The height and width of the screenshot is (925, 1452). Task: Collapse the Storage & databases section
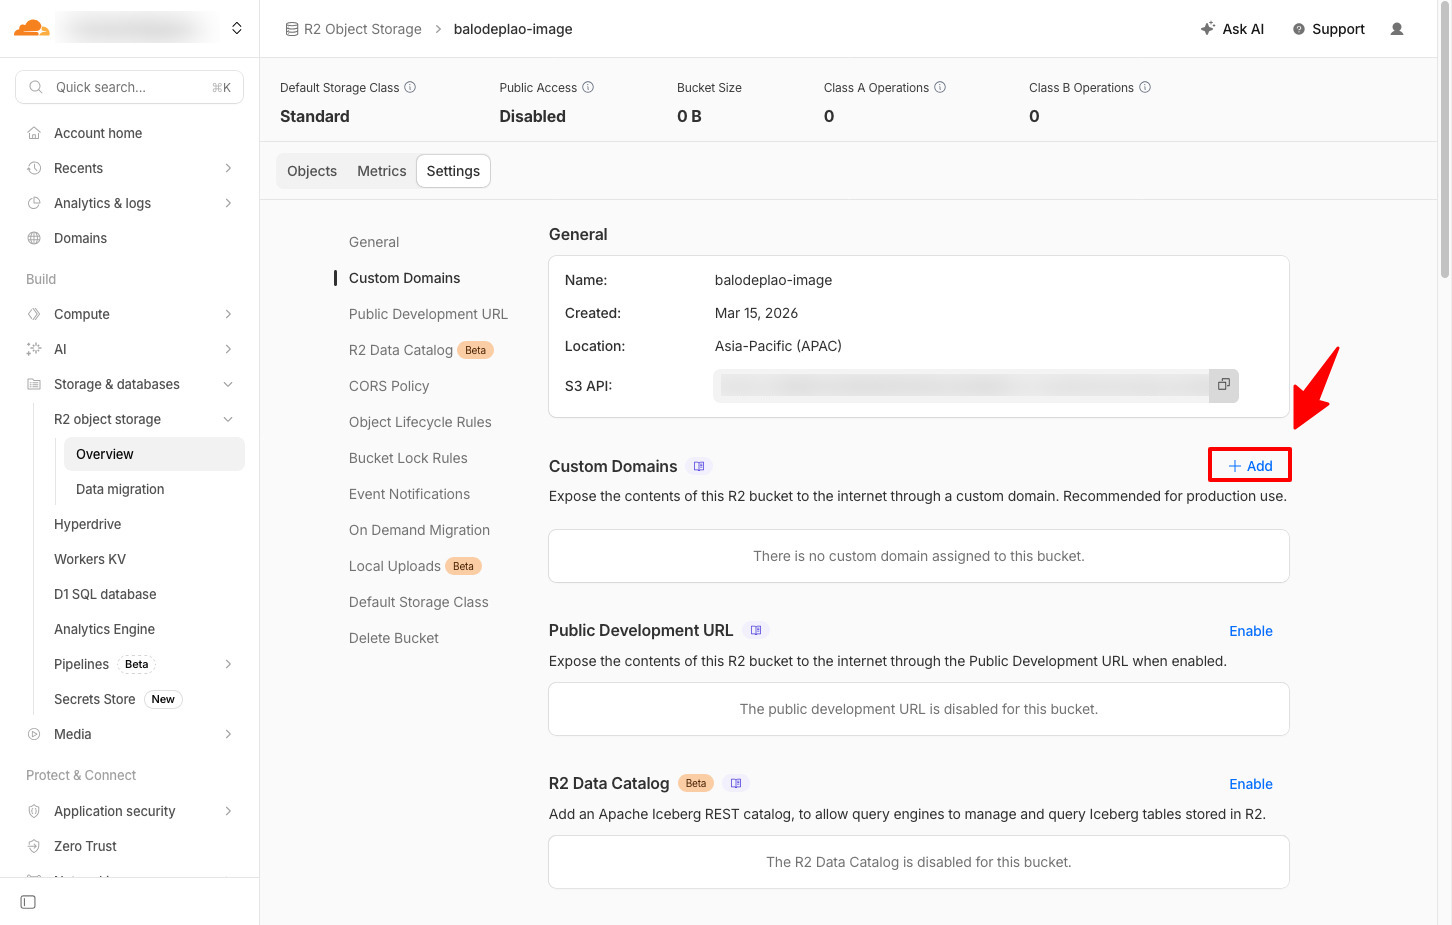[228, 384]
